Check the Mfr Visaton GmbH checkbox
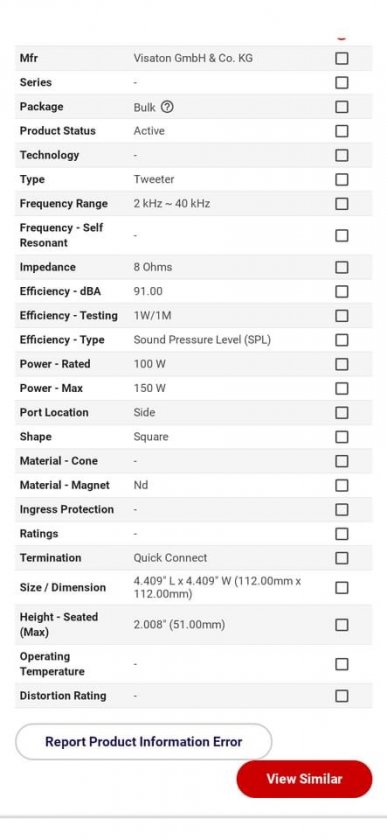Screen dimensions: 387x840 [x=341, y=58]
